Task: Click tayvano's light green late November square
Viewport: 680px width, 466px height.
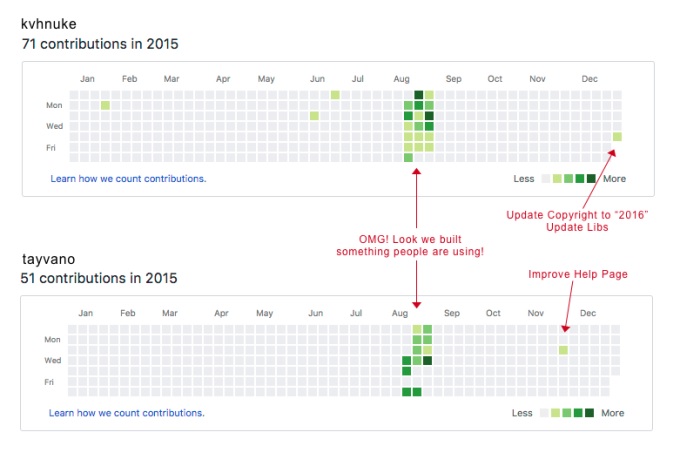Action: pos(563,350)
